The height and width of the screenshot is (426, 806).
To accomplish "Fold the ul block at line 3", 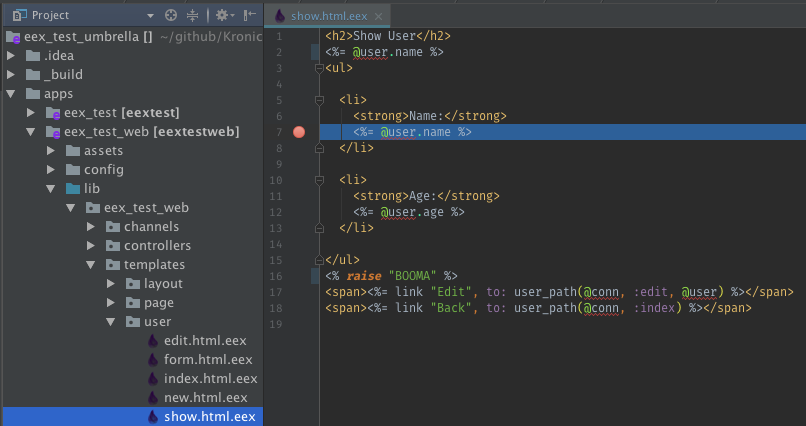I will 318,68.
